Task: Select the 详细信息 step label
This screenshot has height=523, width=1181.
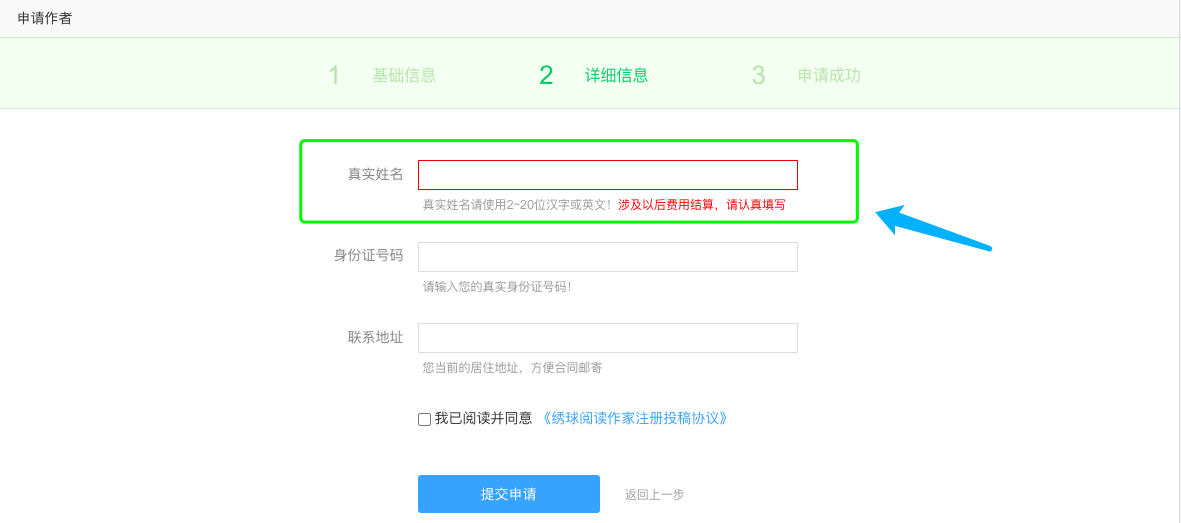Action: (616, 75)
